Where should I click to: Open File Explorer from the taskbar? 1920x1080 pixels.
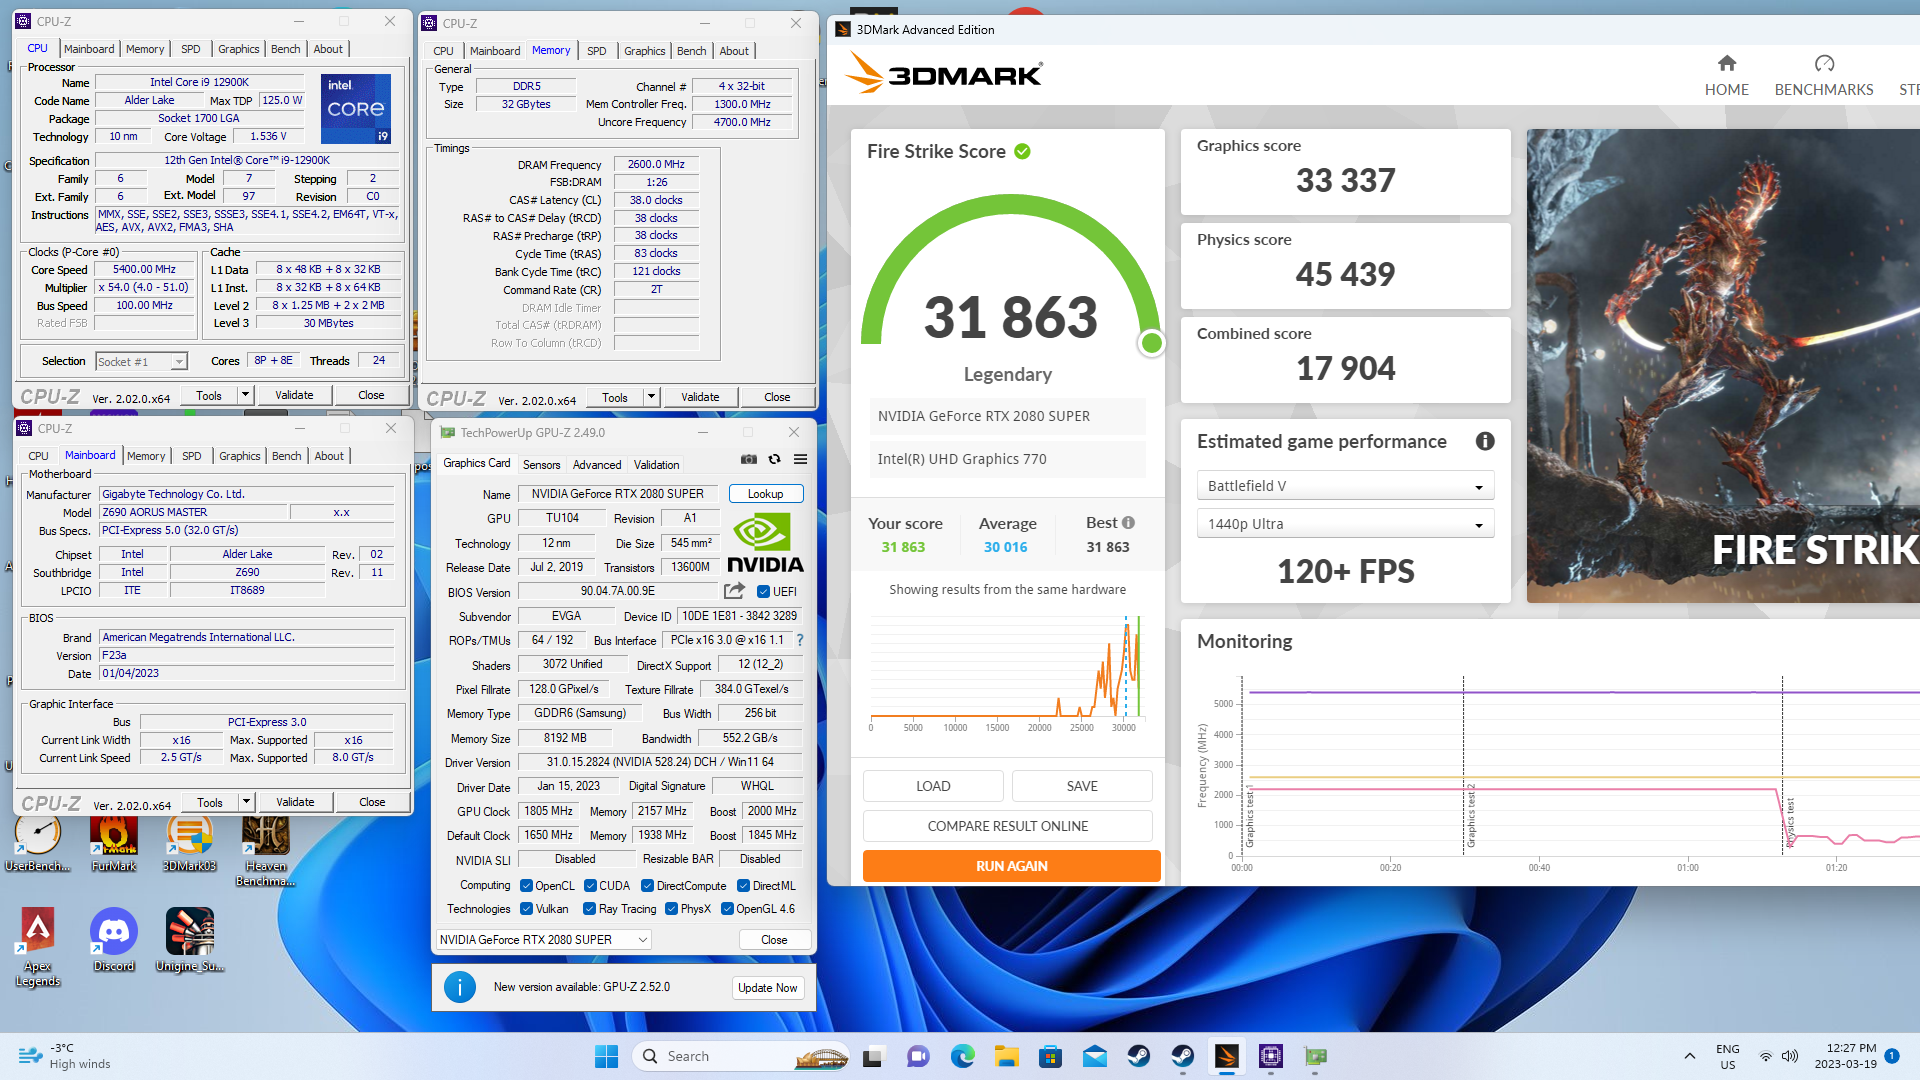click(x=1006, y=1056)
